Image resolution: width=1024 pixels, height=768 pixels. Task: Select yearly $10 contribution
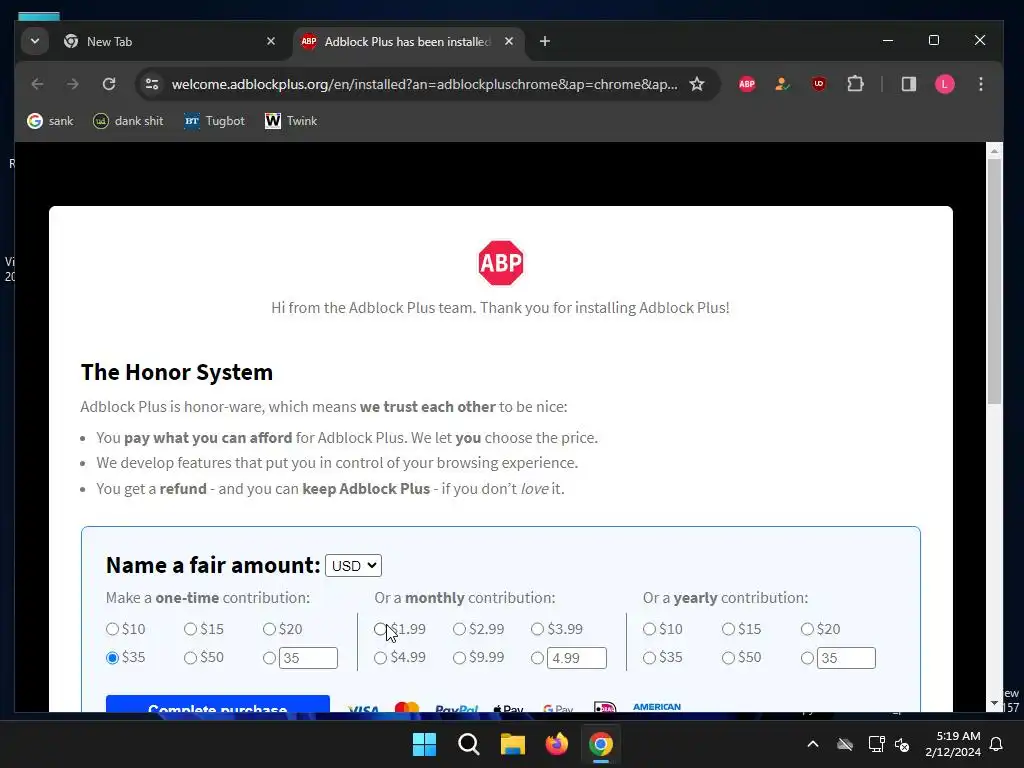(x=649, y=629)
